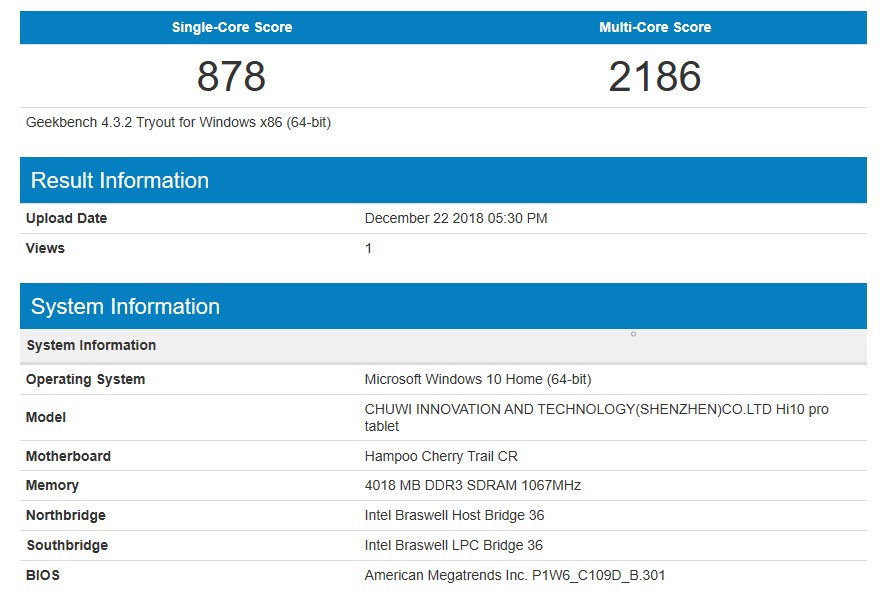Click the Operating System row label
Viewport: 883px width, 600px height.
pos(86,379)
